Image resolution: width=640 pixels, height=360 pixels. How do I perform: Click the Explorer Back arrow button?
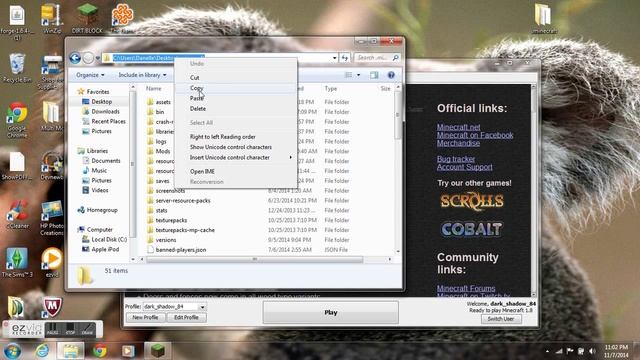75,58
